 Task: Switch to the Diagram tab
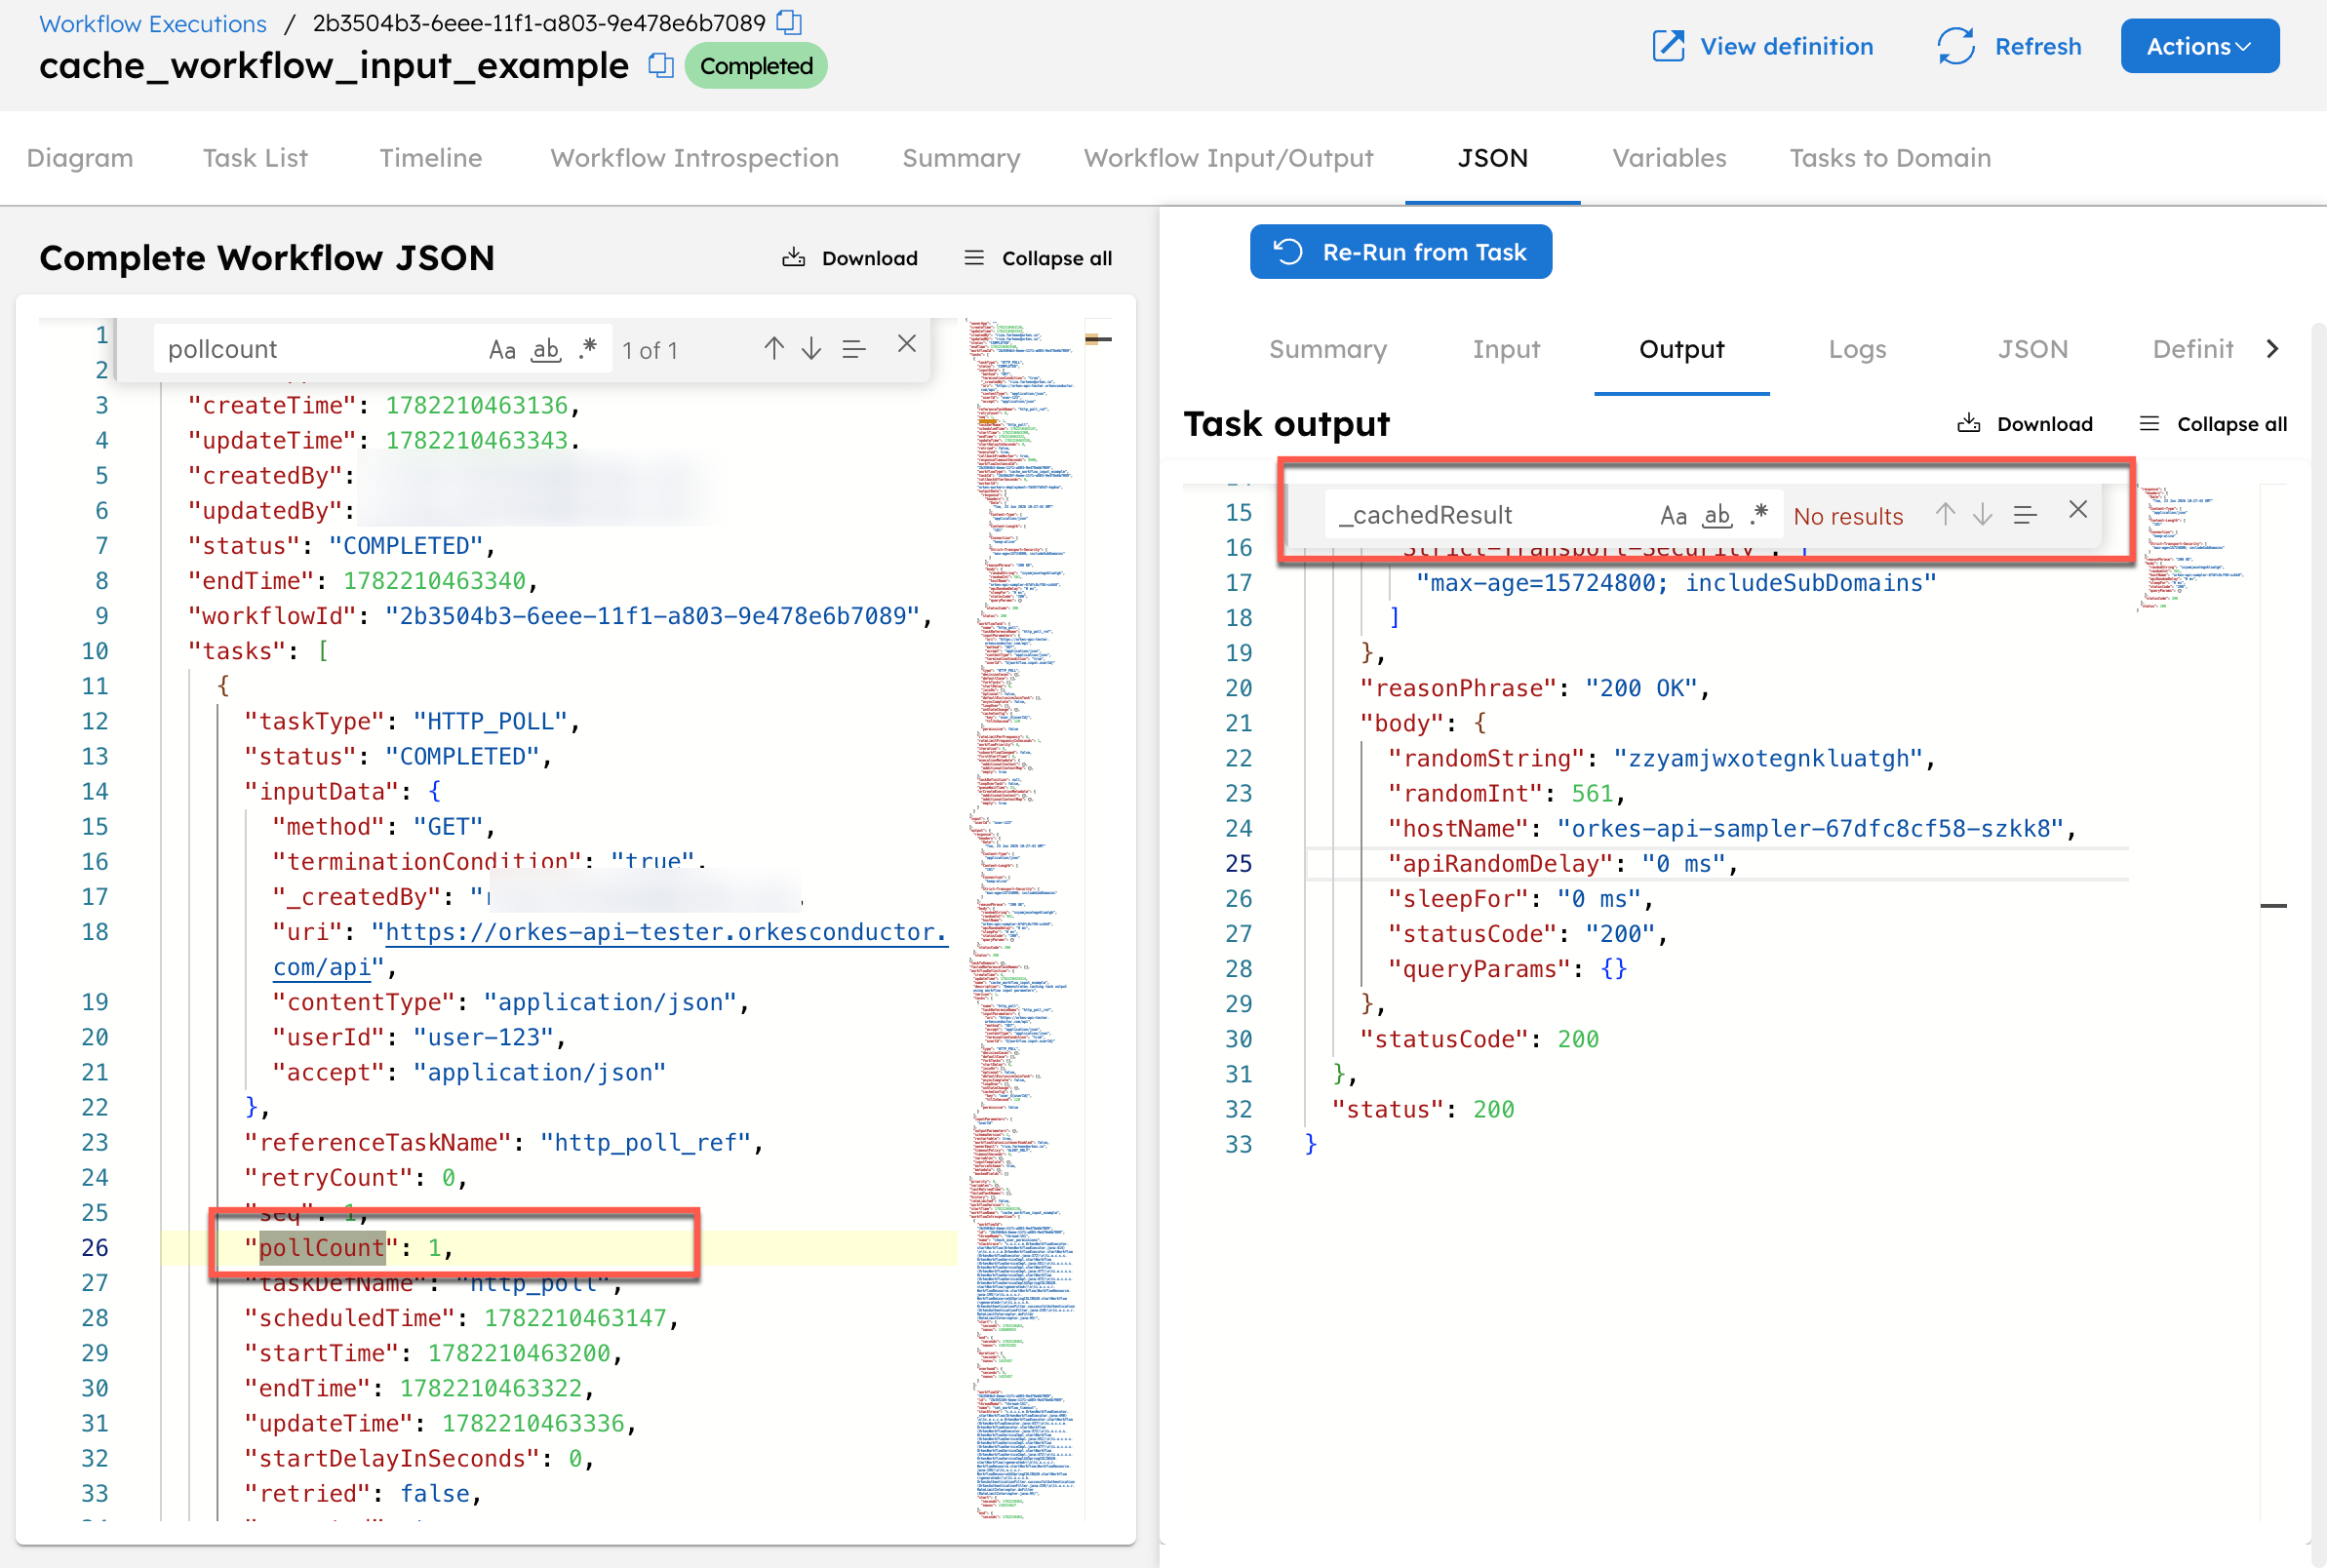click(80, 158)
